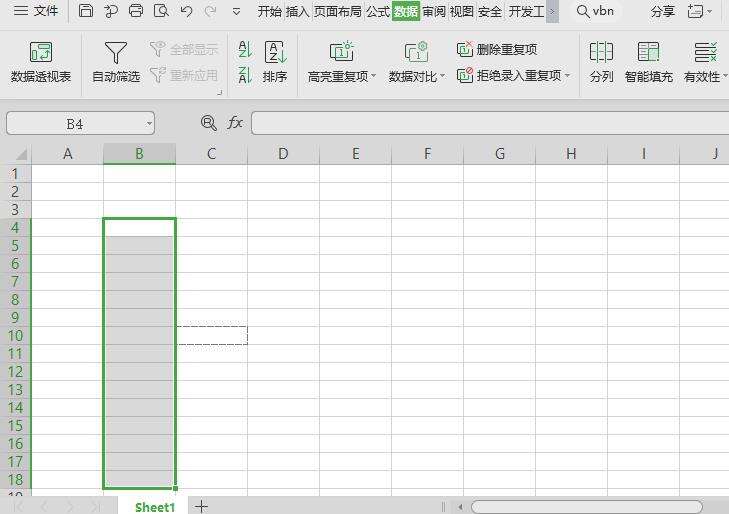Click the search box with vbn

pyautogui.click(x=596, y=11)
